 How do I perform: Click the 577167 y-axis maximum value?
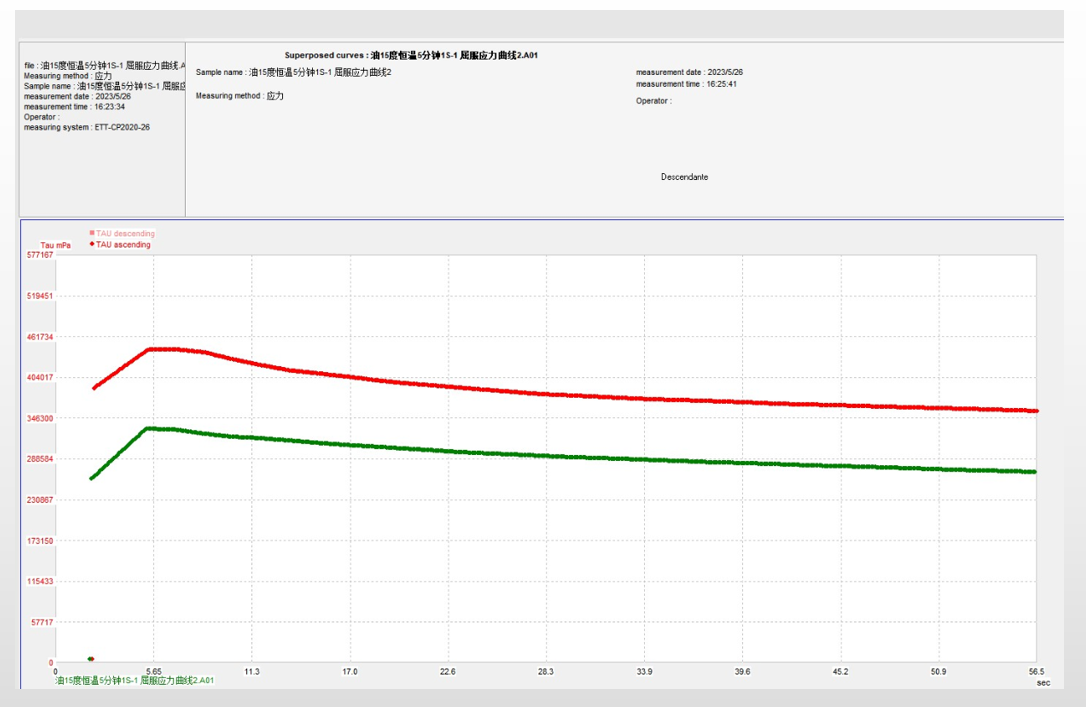click(x=40, y=255)
